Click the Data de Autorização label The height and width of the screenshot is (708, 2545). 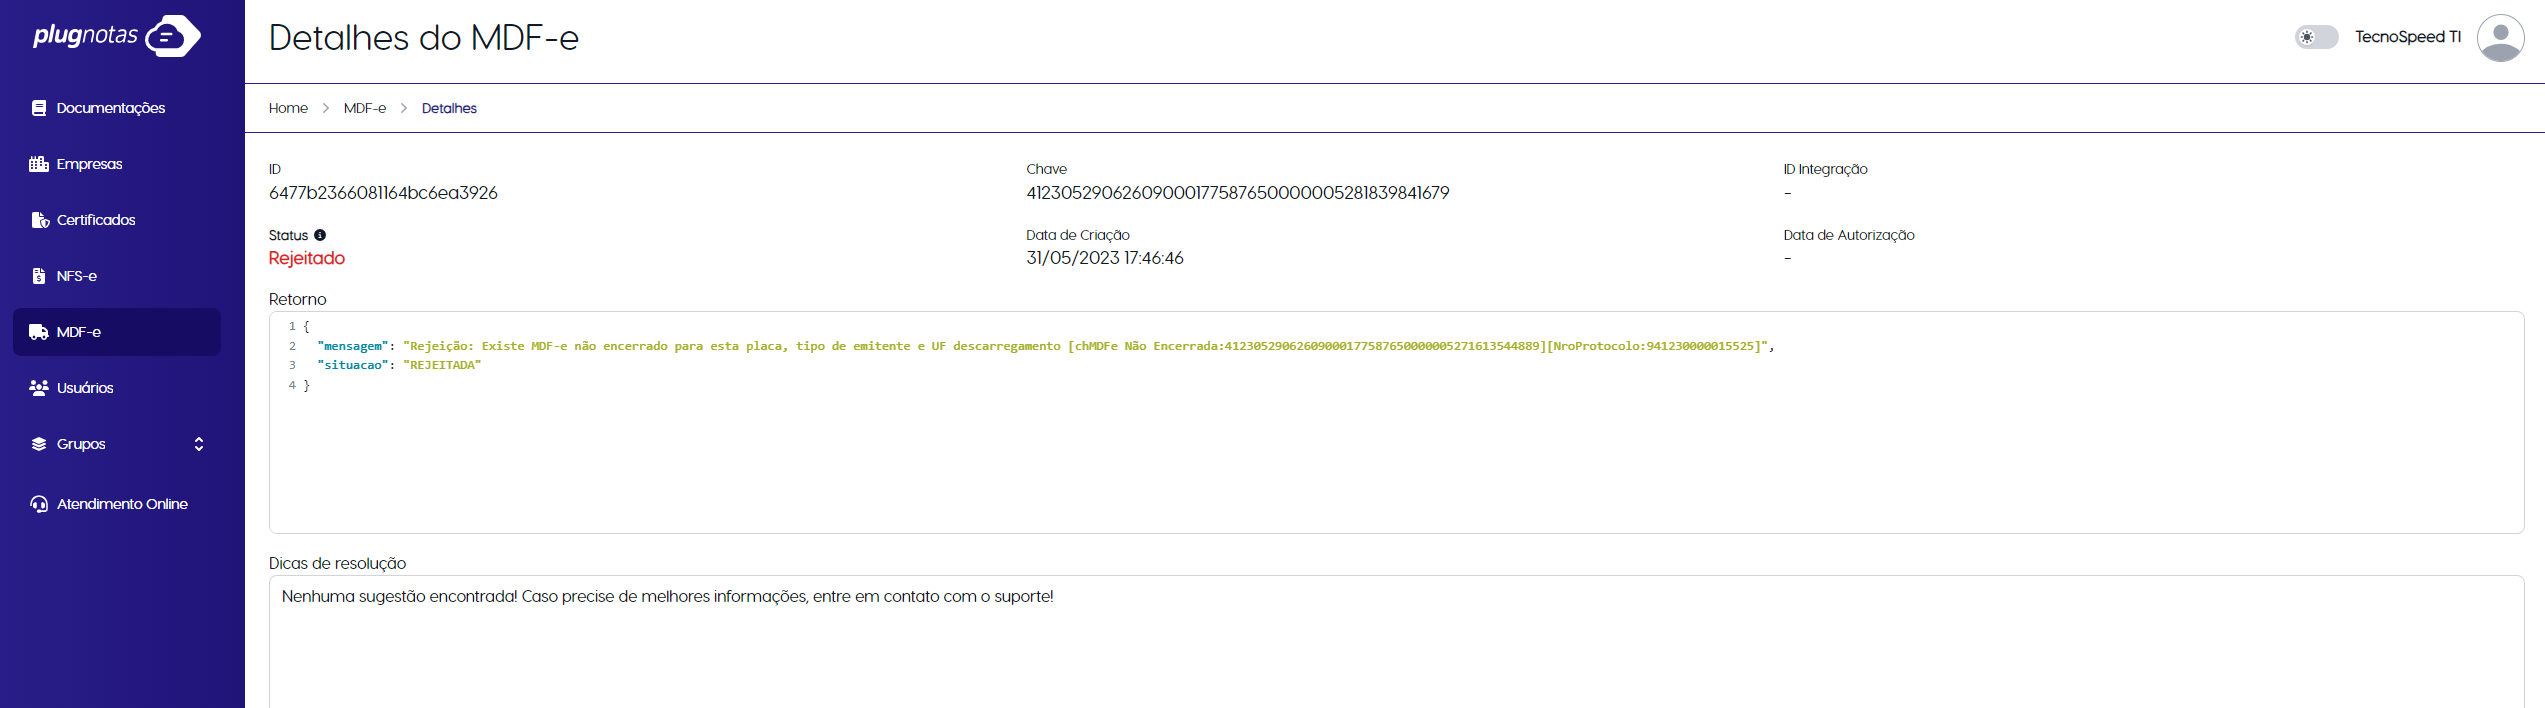tap(1849, 235)
